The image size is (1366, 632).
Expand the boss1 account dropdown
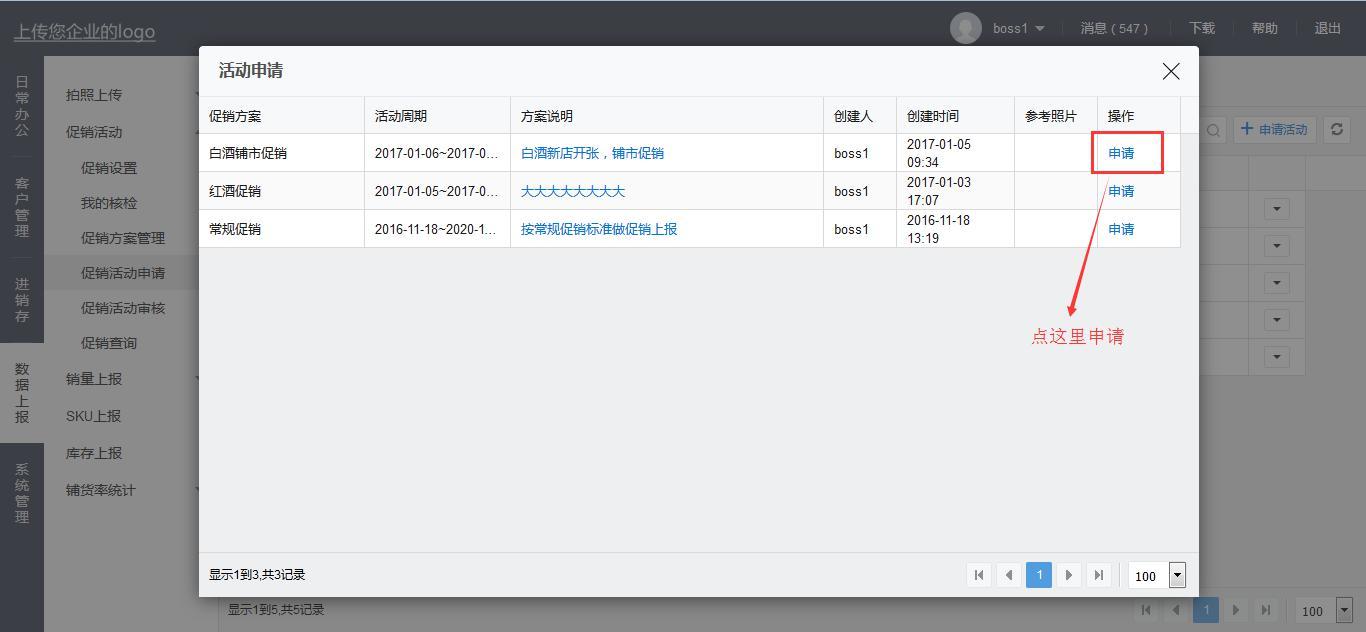1040,29
